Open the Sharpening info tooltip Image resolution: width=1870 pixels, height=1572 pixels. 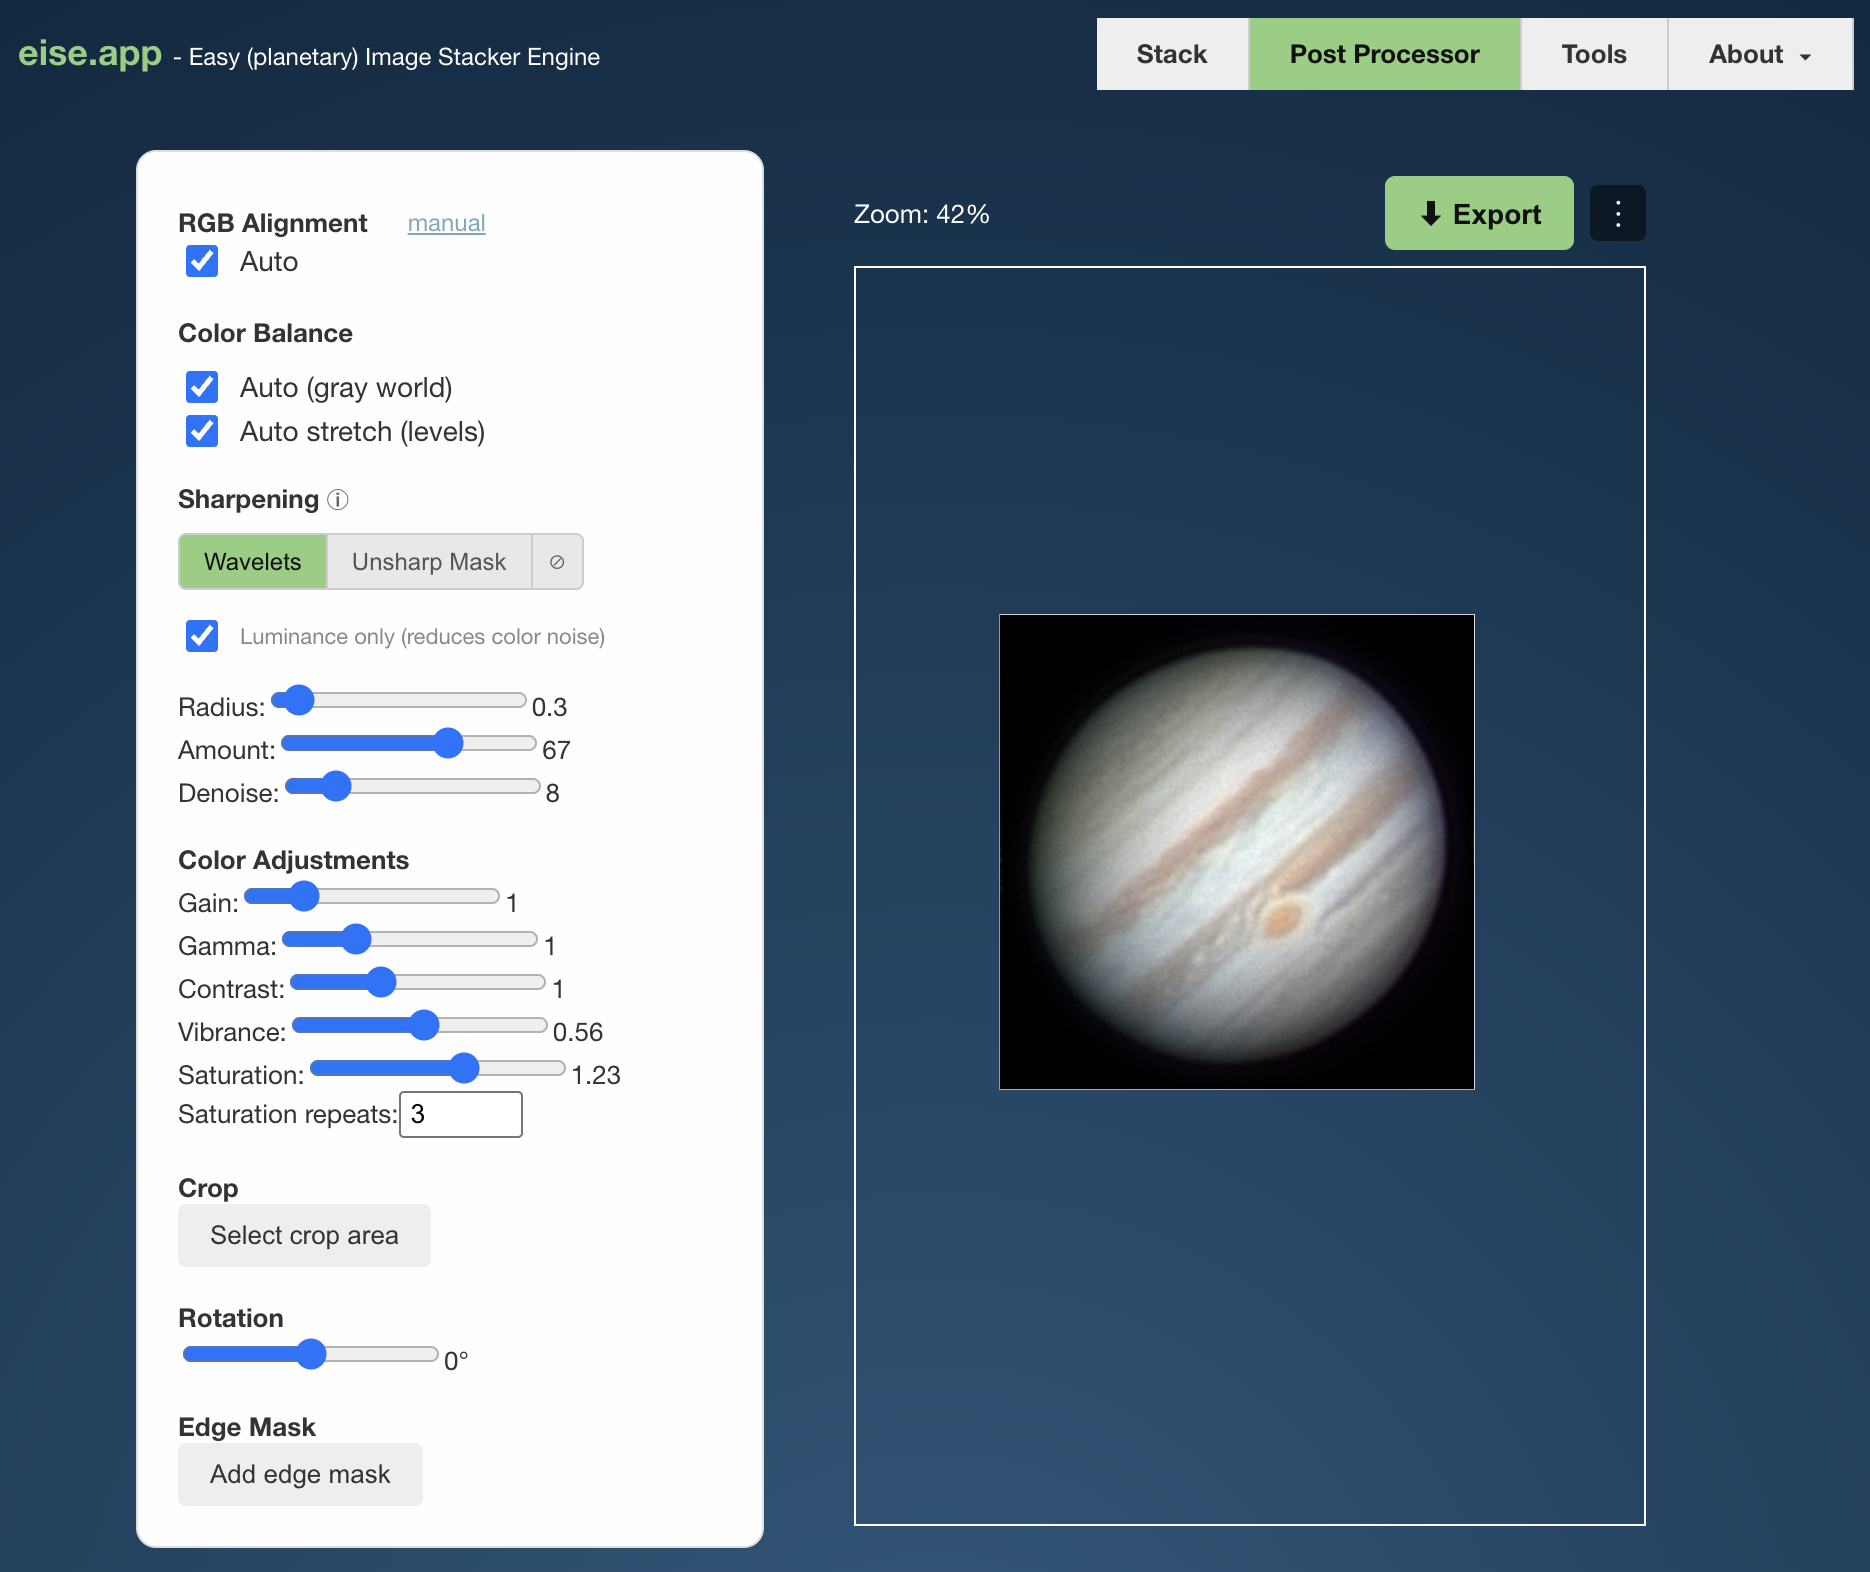[x=336, y=500]
